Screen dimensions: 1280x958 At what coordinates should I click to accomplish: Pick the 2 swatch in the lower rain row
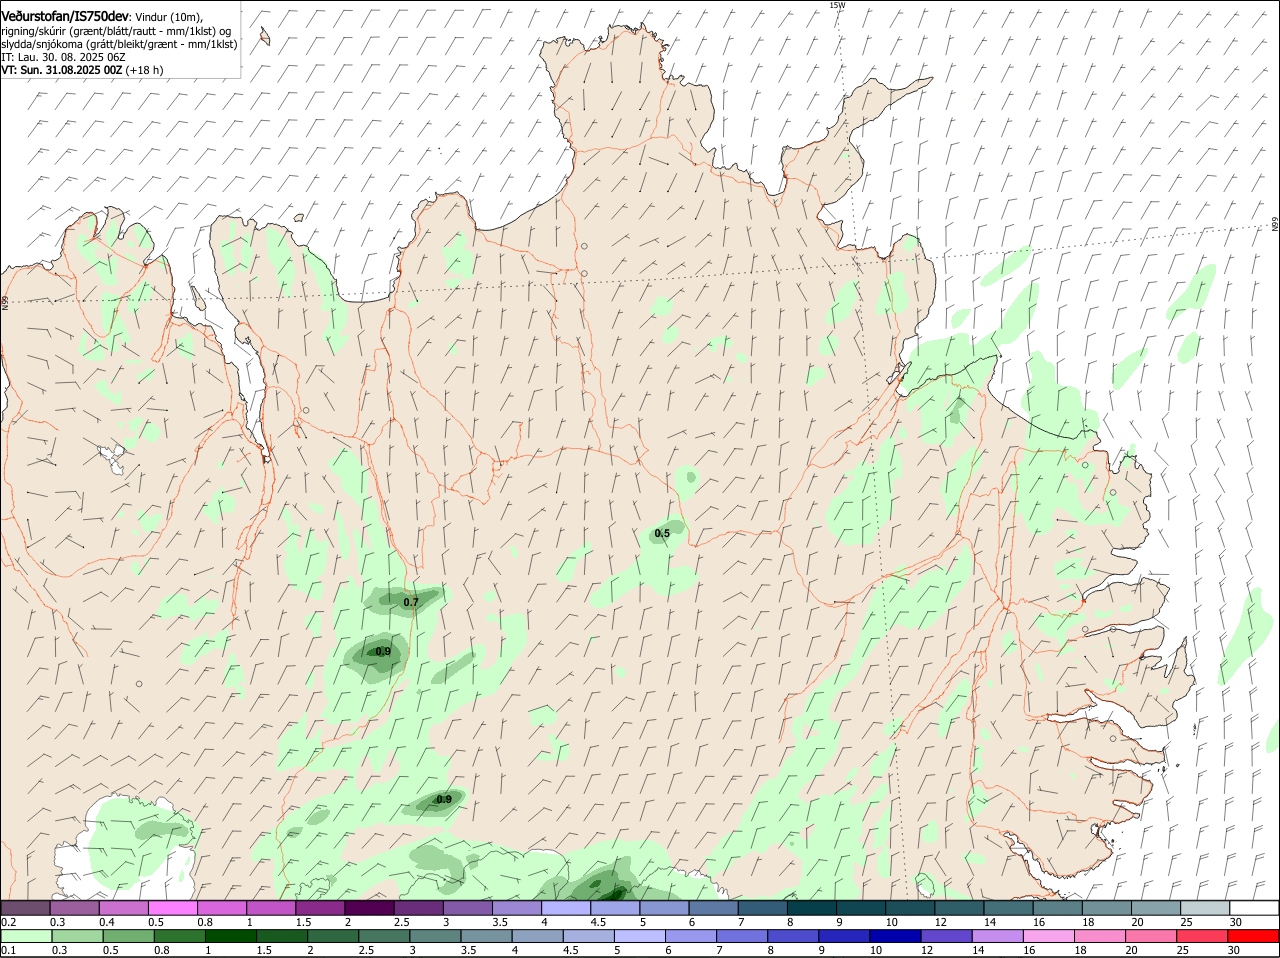tap(333, 936)
